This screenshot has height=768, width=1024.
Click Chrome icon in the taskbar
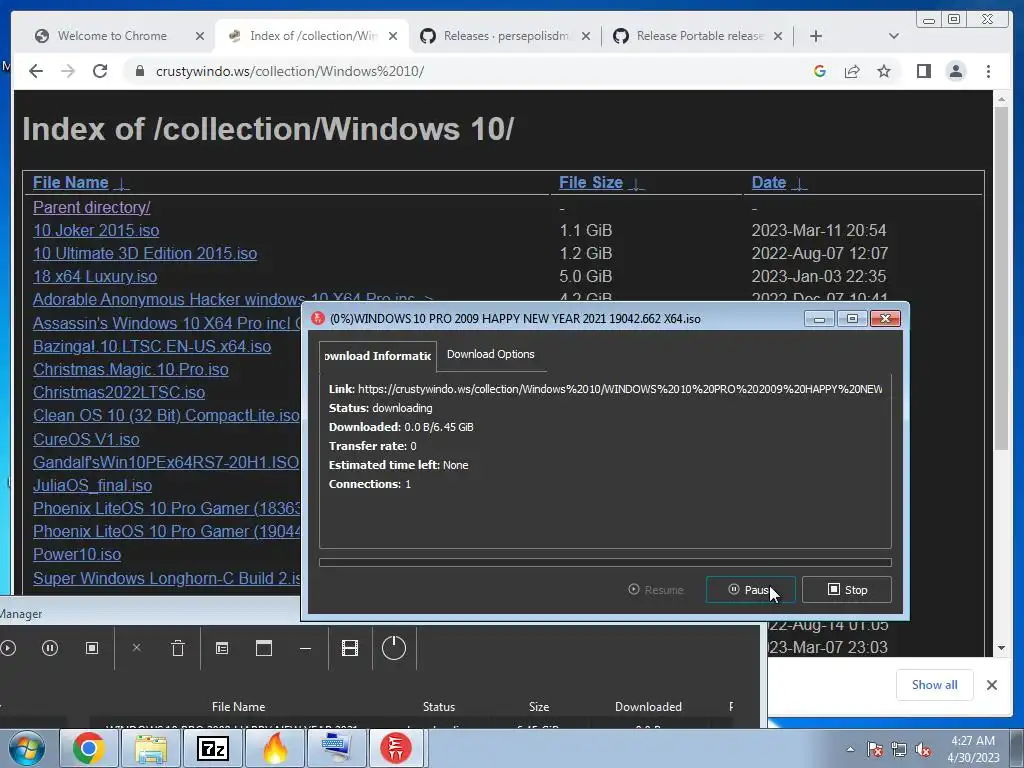point(88,748)
